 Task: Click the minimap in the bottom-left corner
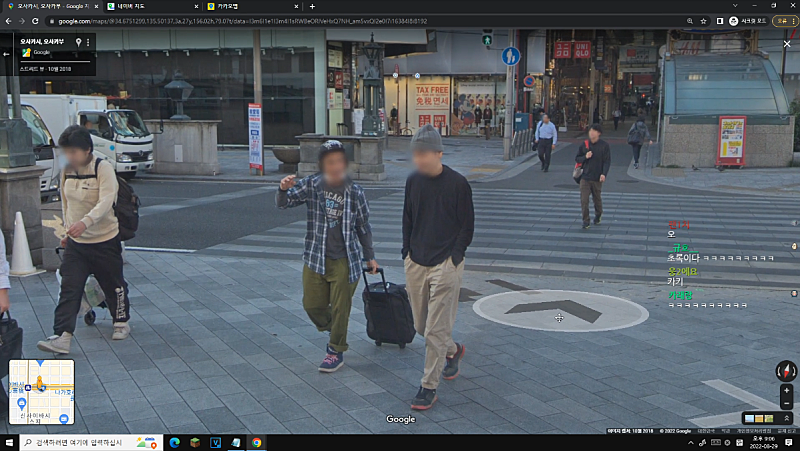pyautogui.click(x=41, y=392)
